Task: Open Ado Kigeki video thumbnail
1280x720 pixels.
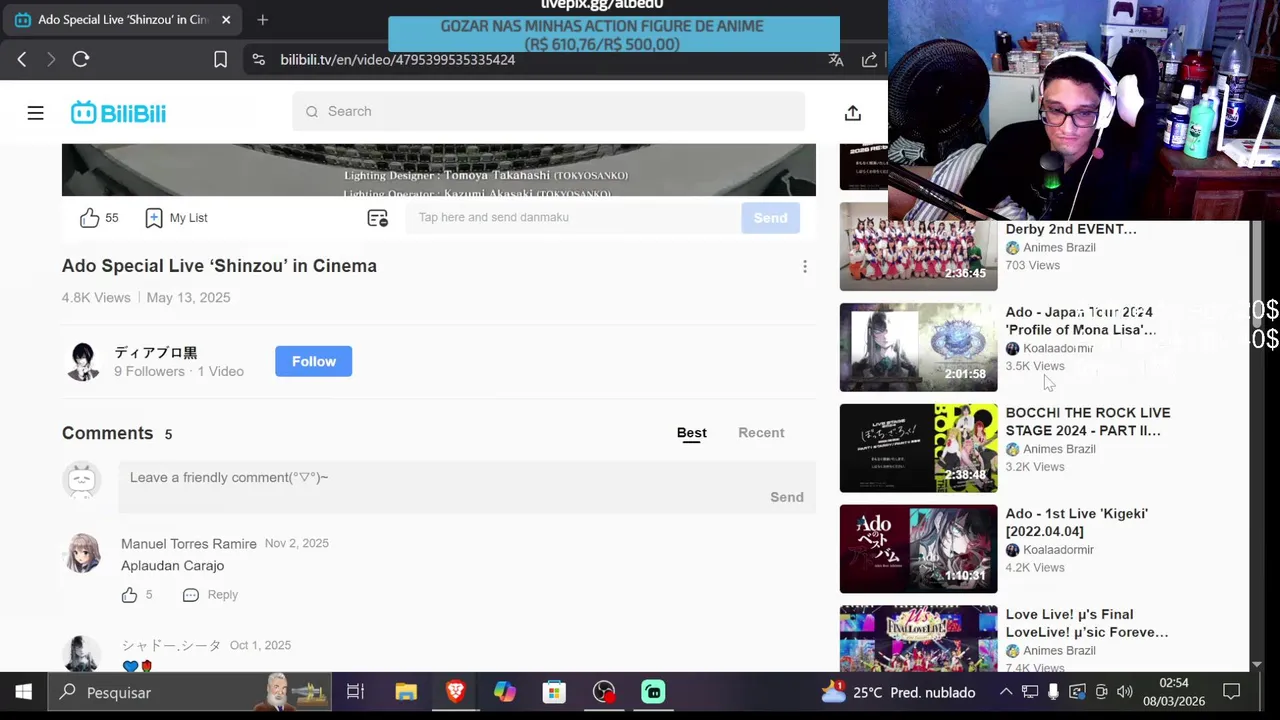Action: (918, 549)
